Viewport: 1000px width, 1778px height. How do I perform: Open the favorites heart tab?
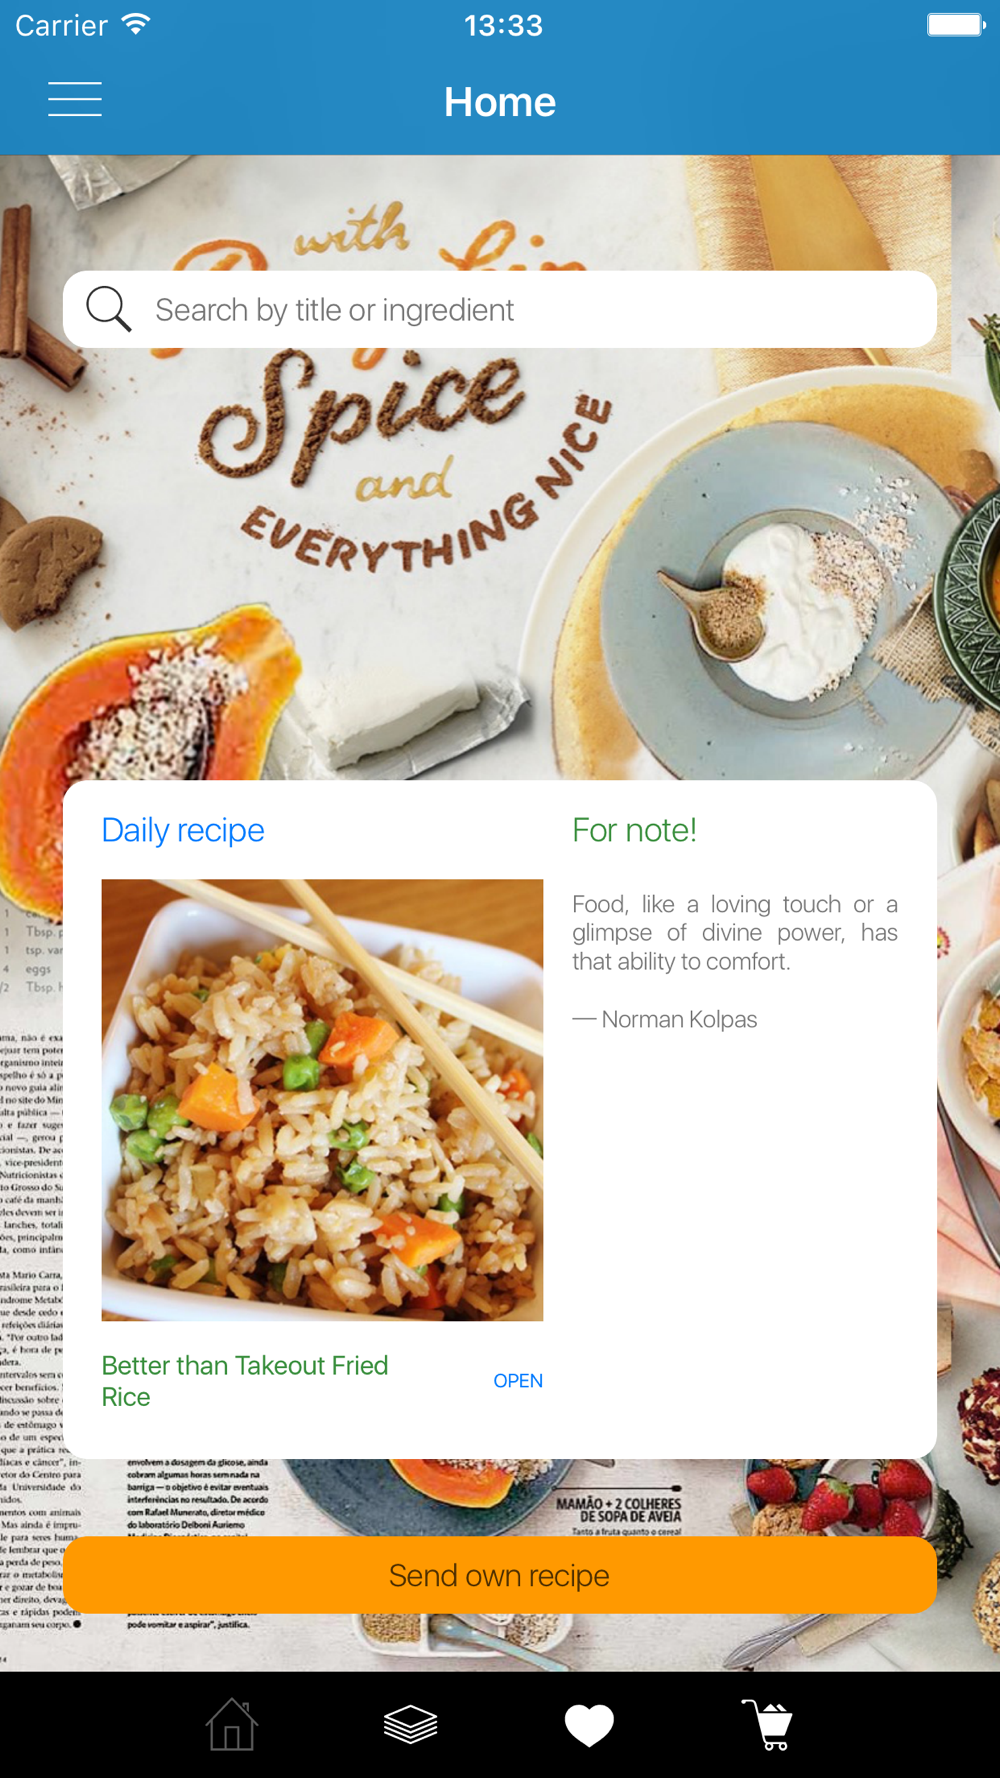pos(589,1725)
